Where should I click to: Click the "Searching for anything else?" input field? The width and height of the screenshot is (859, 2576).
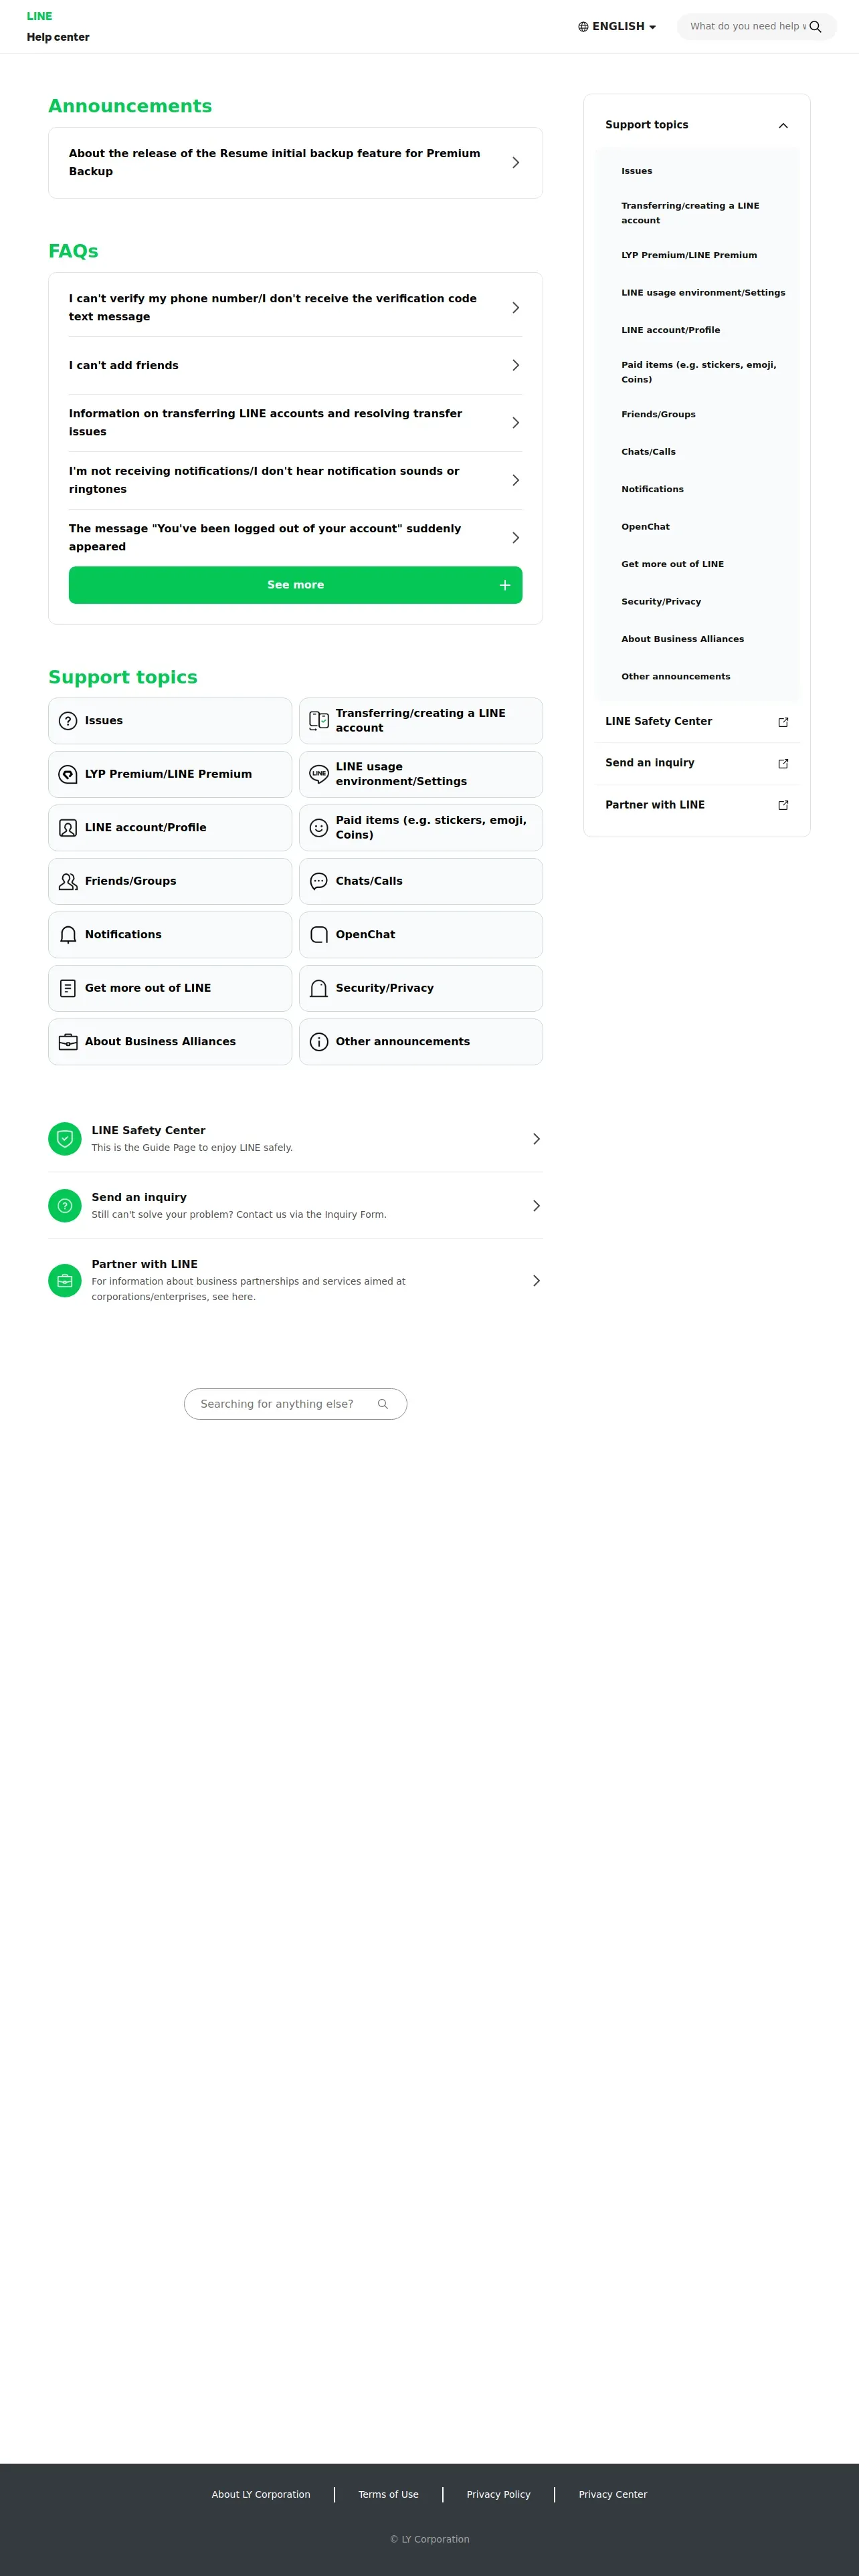pyautogui.click(x=295, y=1404)
